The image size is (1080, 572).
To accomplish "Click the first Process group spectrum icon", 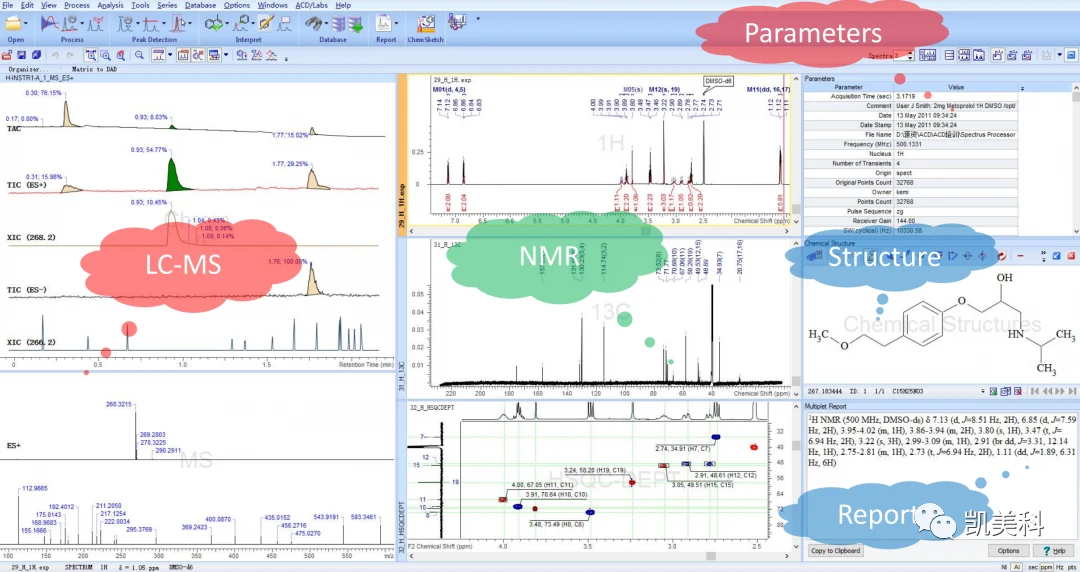I will 49,23.
